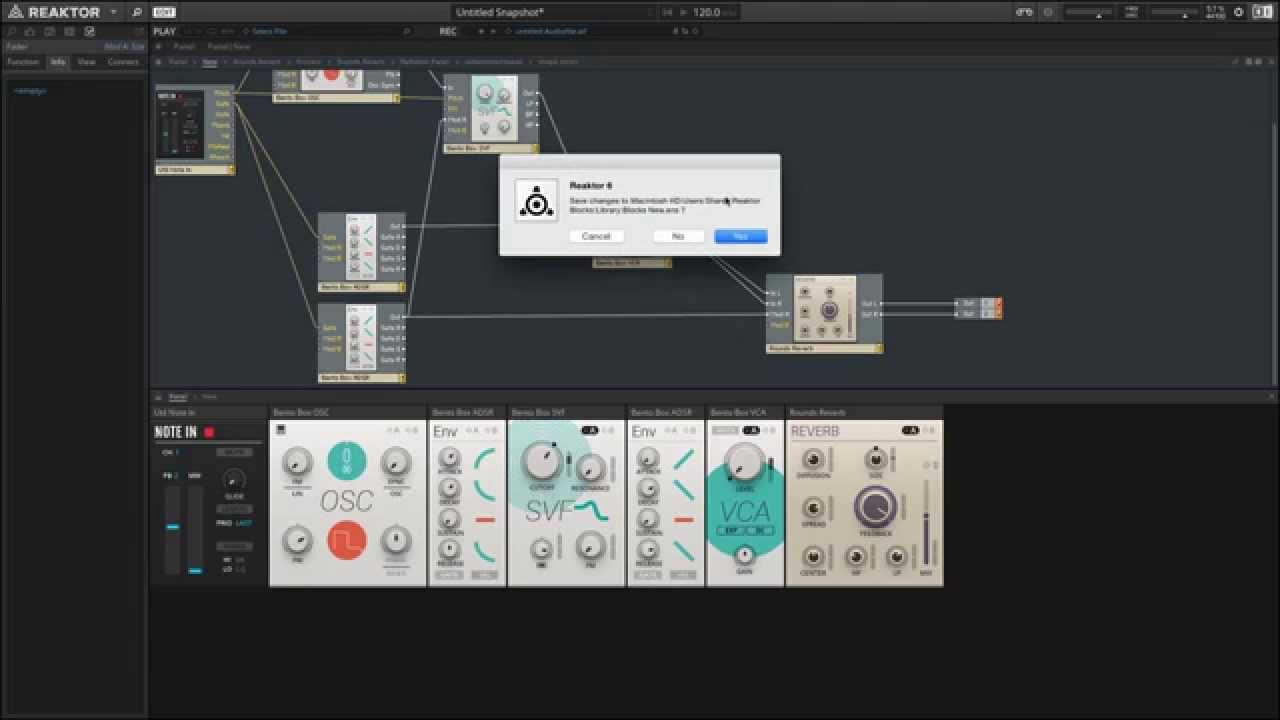
Task: Click the Resonance knob on the SVF block
Action: 592,469
